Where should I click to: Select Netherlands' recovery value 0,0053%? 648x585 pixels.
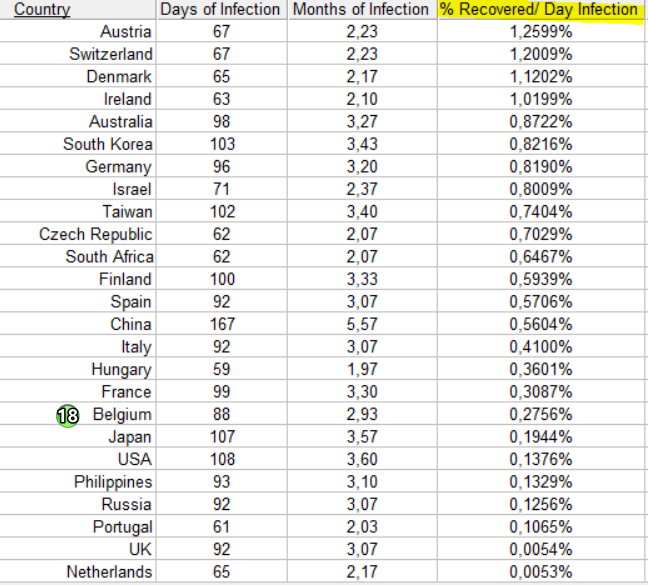coord(541,572)
